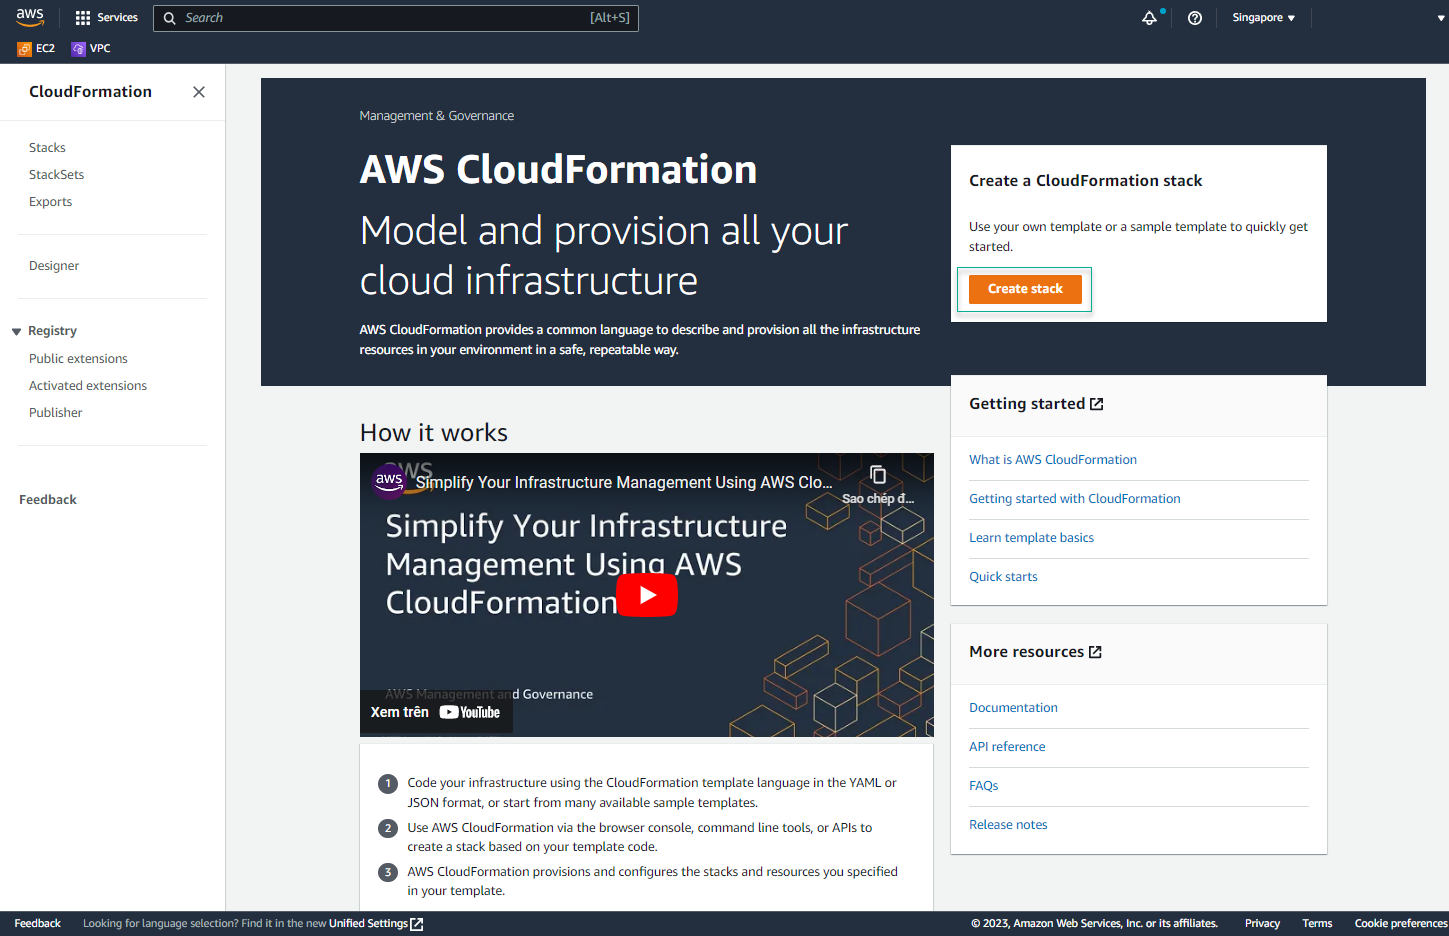Open the Quick starts link

pos(1003,577)
